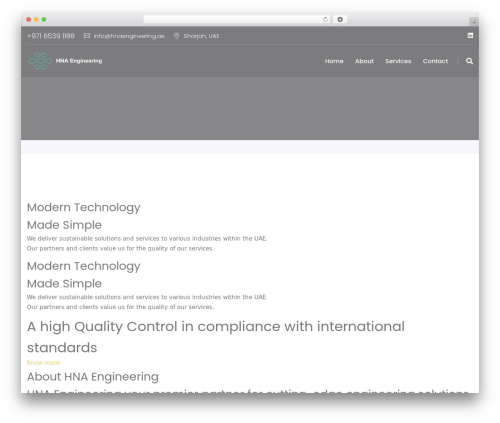Open a new browser tab with plus
Viewport: 500px width, 423px height.
pos(474,22)
